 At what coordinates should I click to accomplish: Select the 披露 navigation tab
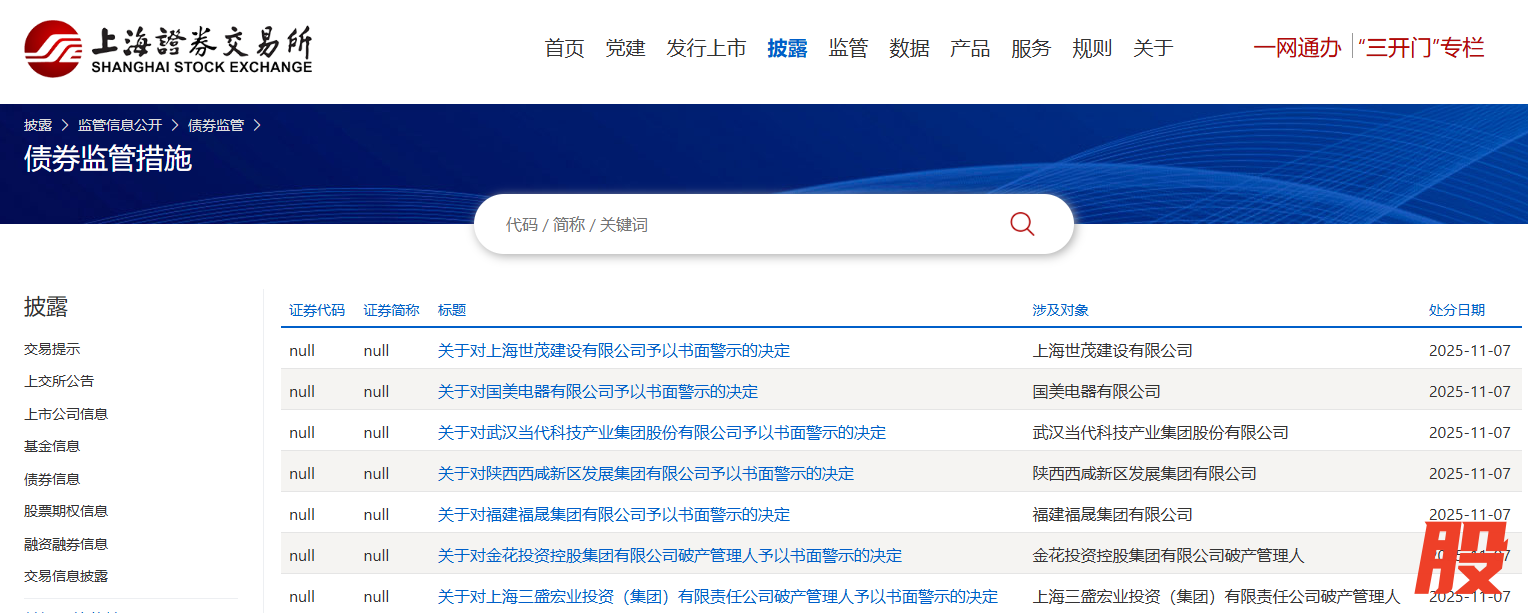point(787,48)
